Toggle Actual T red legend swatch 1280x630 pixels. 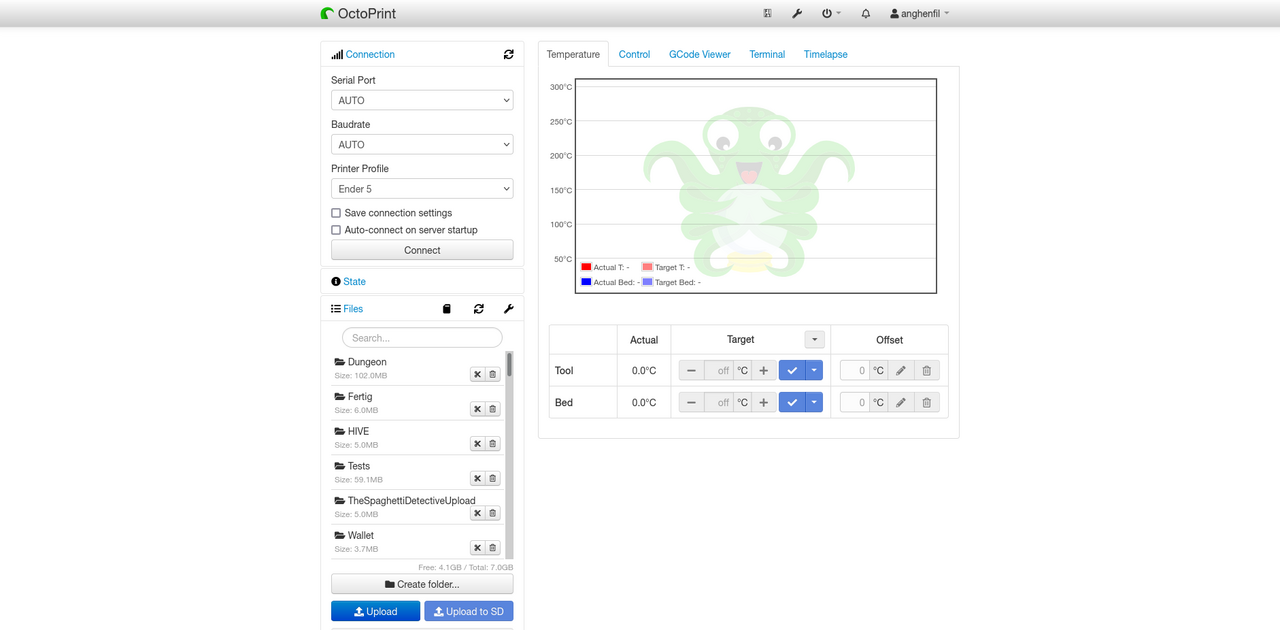click(586, 267)
